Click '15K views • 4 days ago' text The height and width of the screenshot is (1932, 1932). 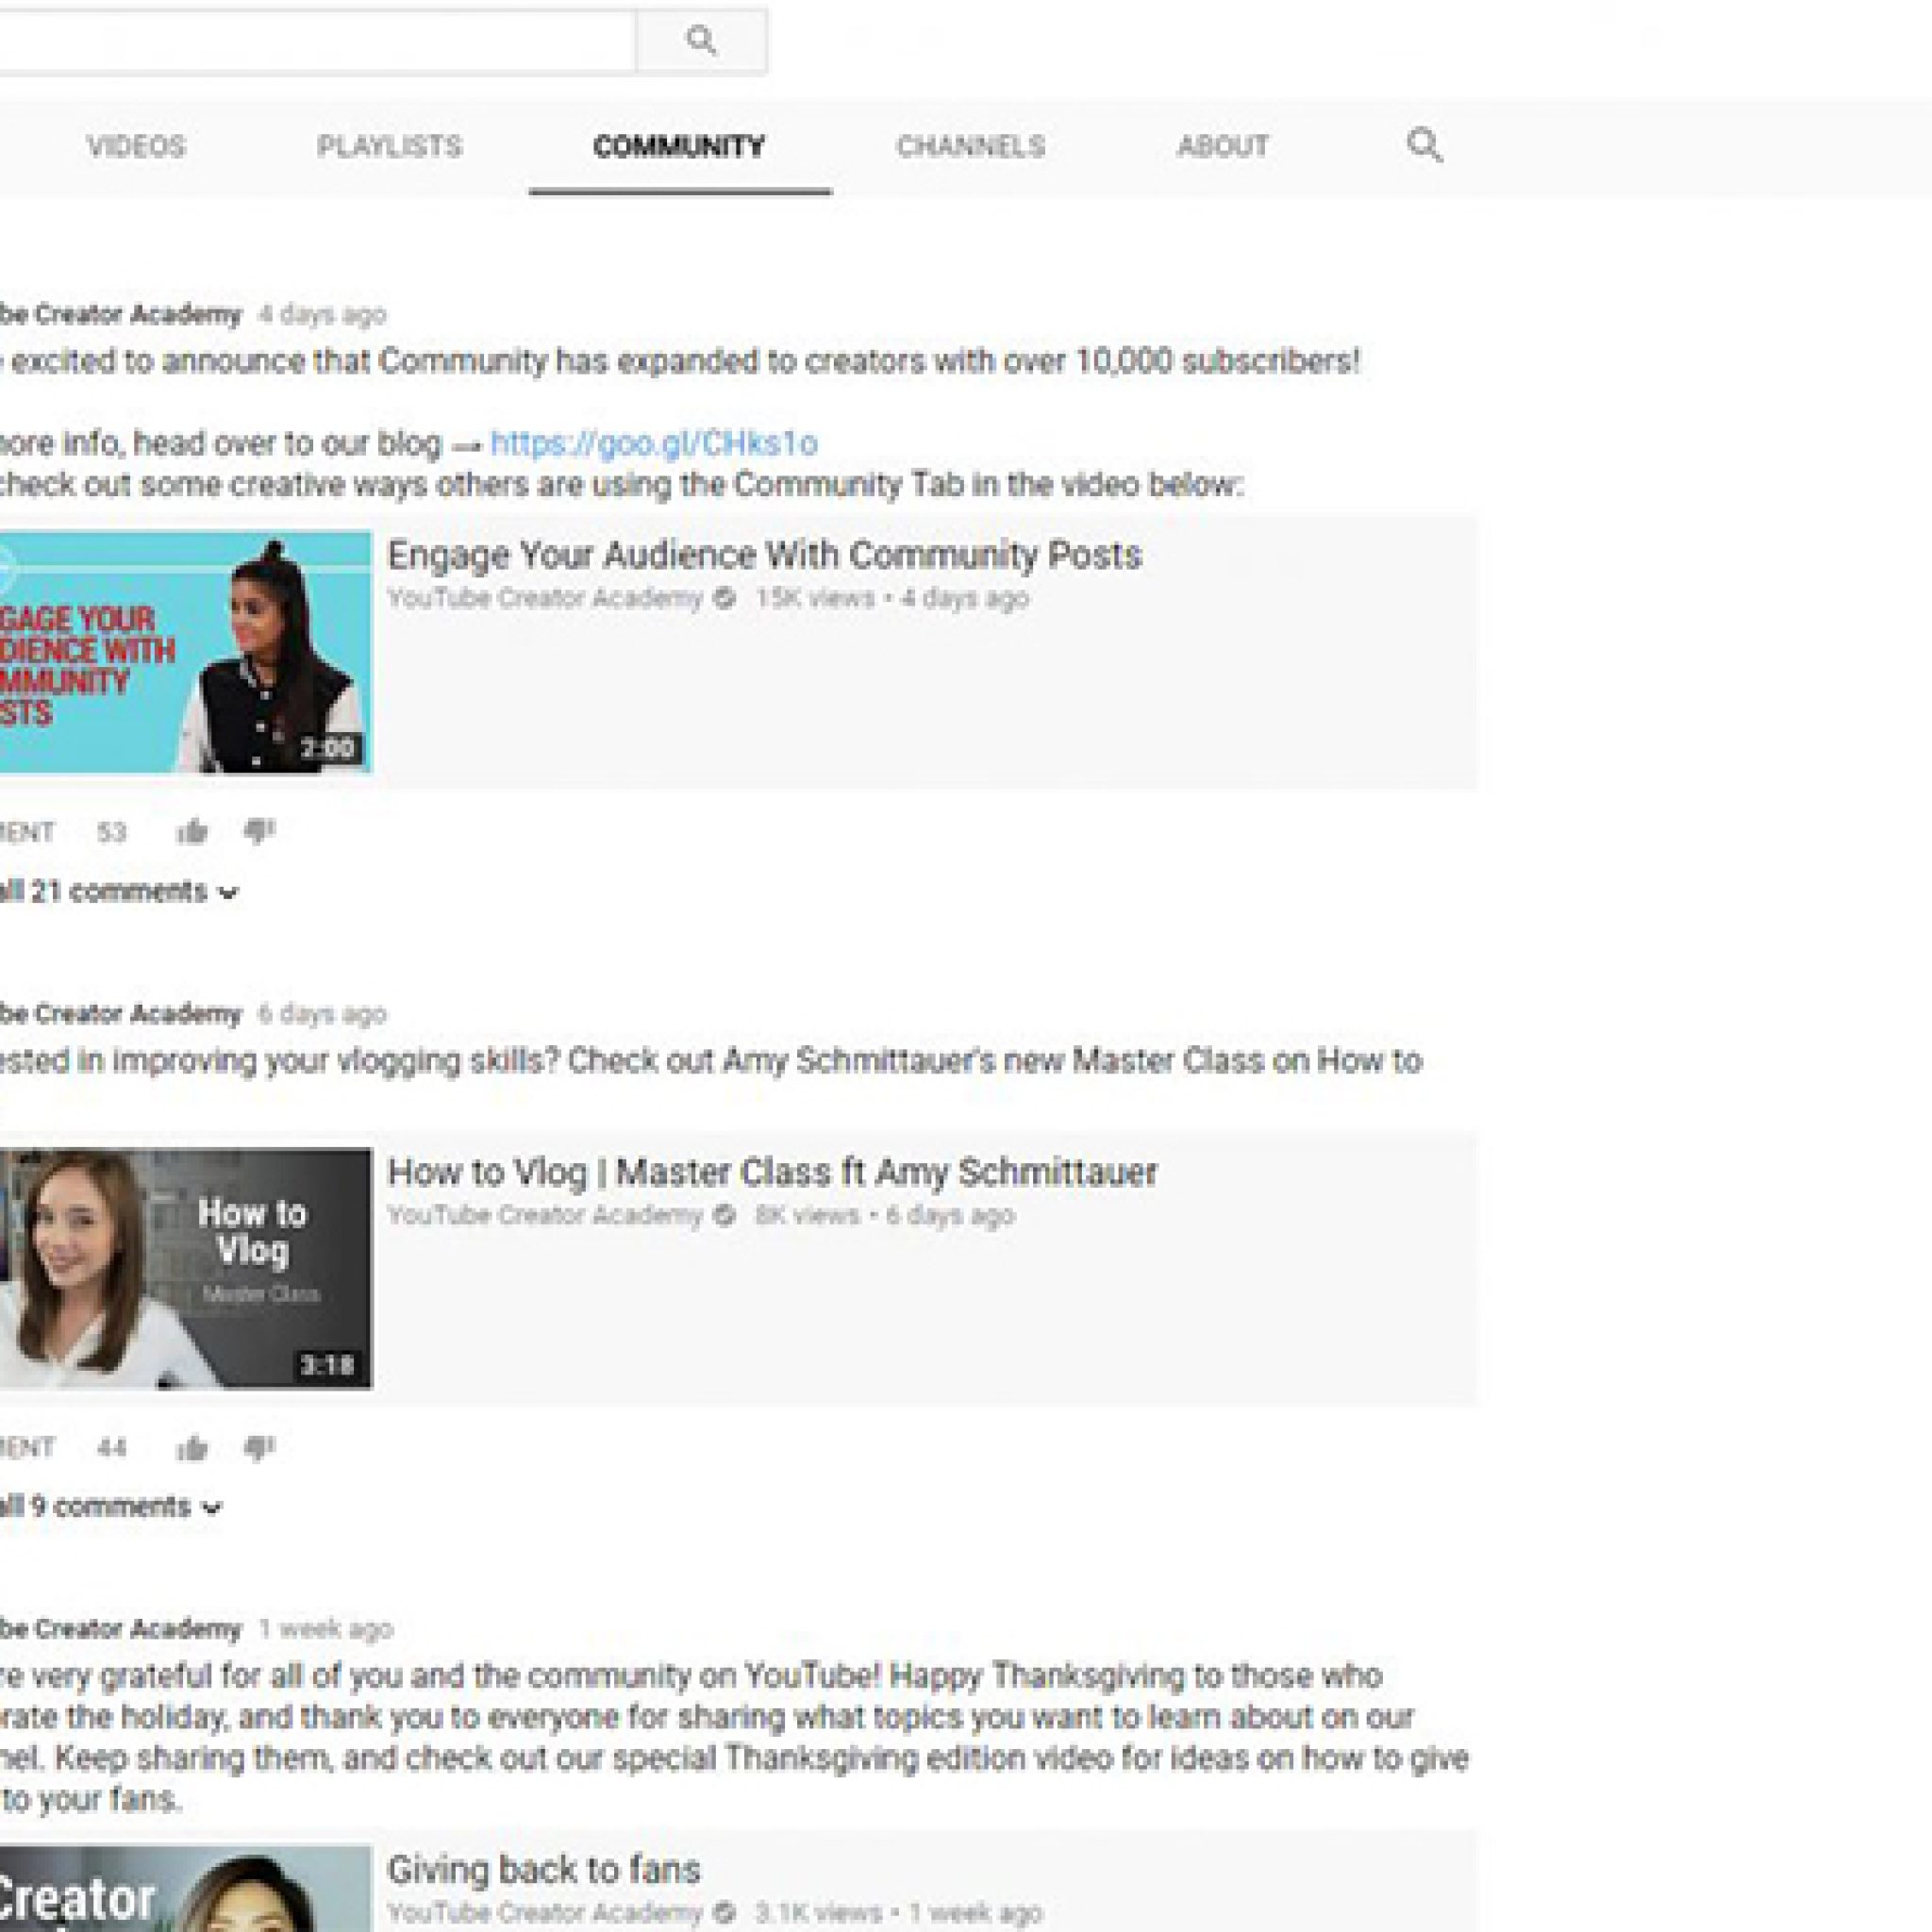click(x=892, y=598)
